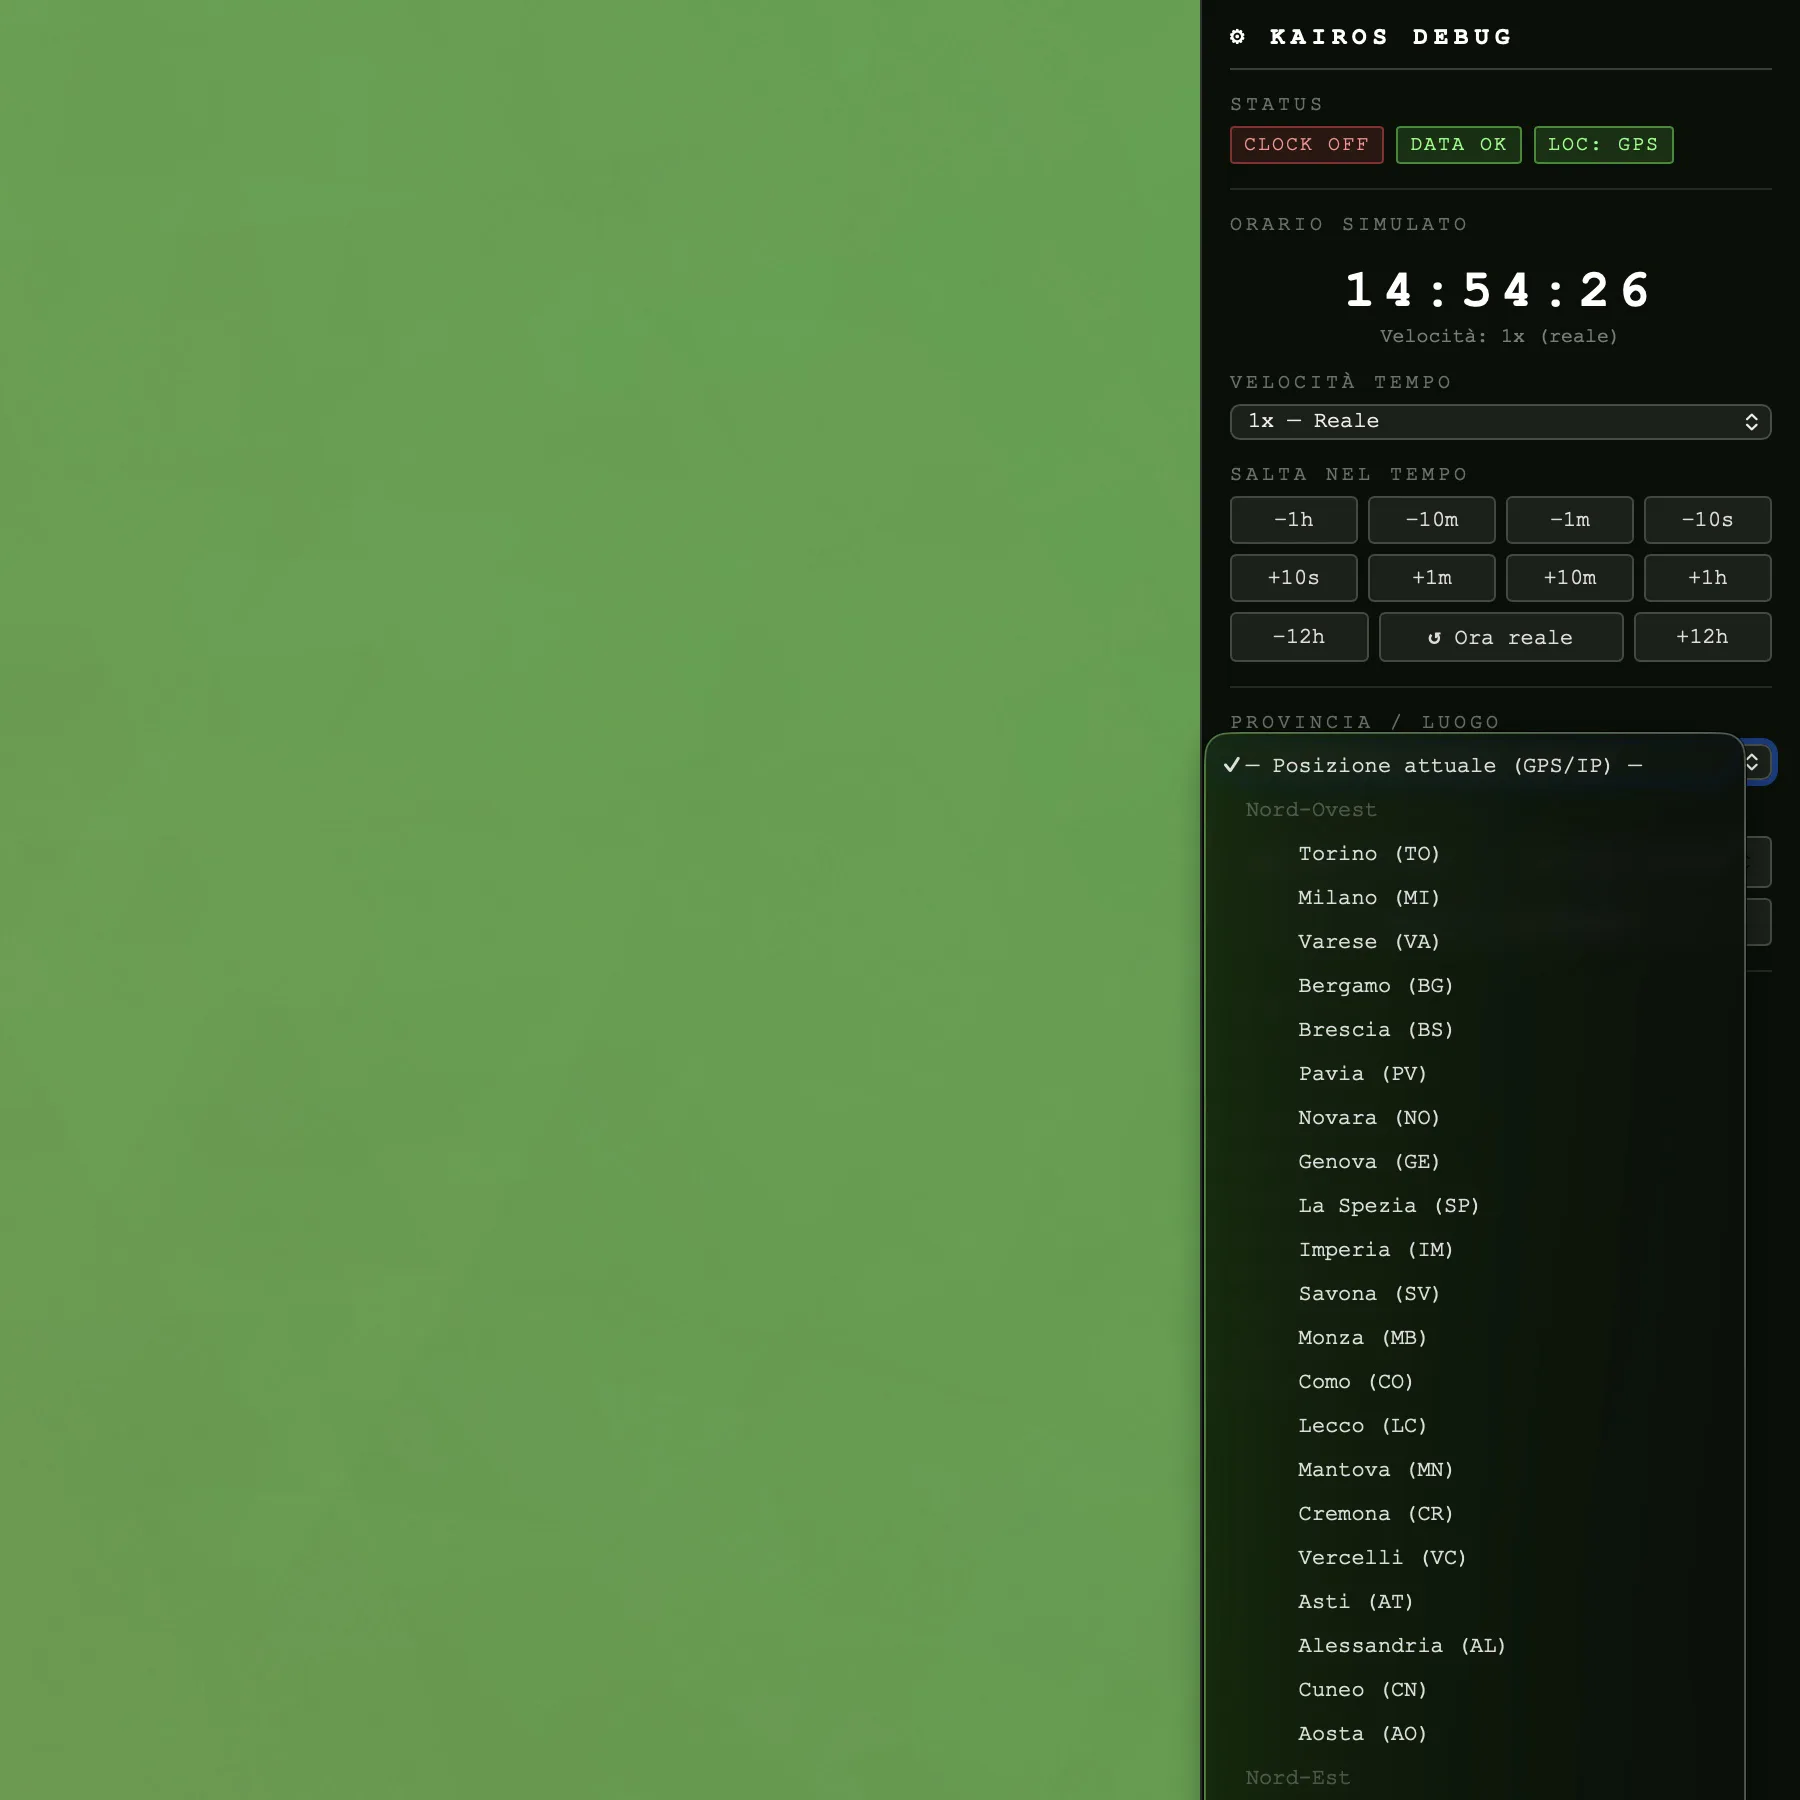The image size is (1800, 1800).
Task: Pick Genova (GE) in the dropdown list
Action: tap(1368, 1162)
